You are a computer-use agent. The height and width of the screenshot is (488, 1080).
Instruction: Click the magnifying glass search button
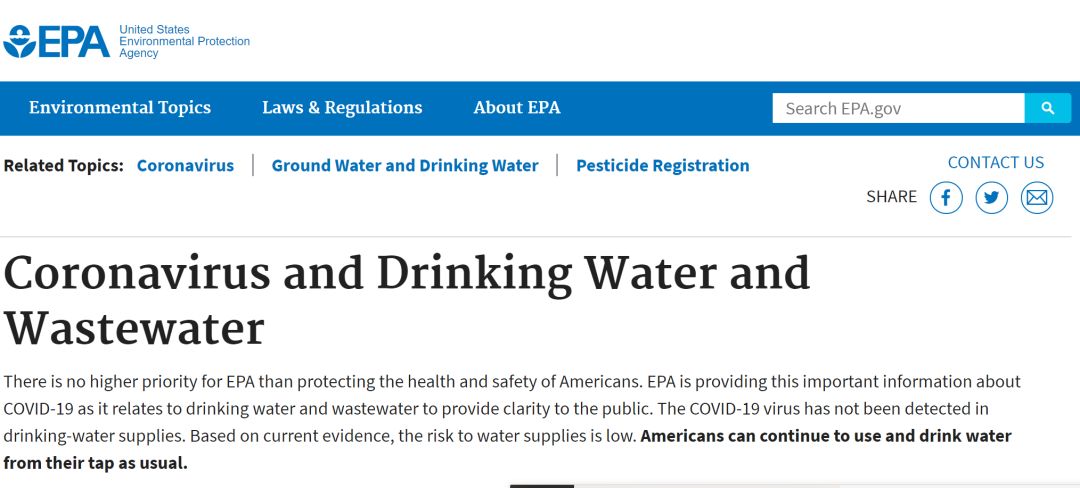1048,108
